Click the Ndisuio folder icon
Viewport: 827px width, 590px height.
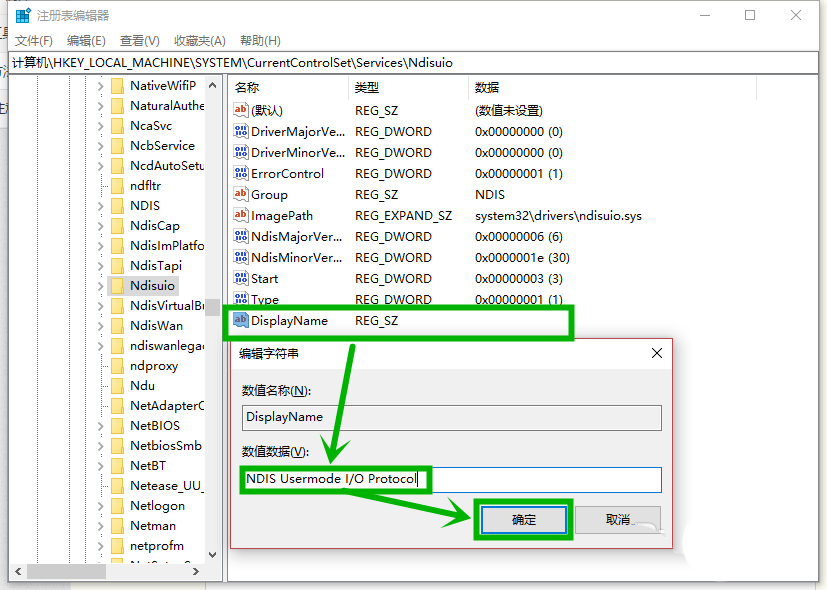118,286
